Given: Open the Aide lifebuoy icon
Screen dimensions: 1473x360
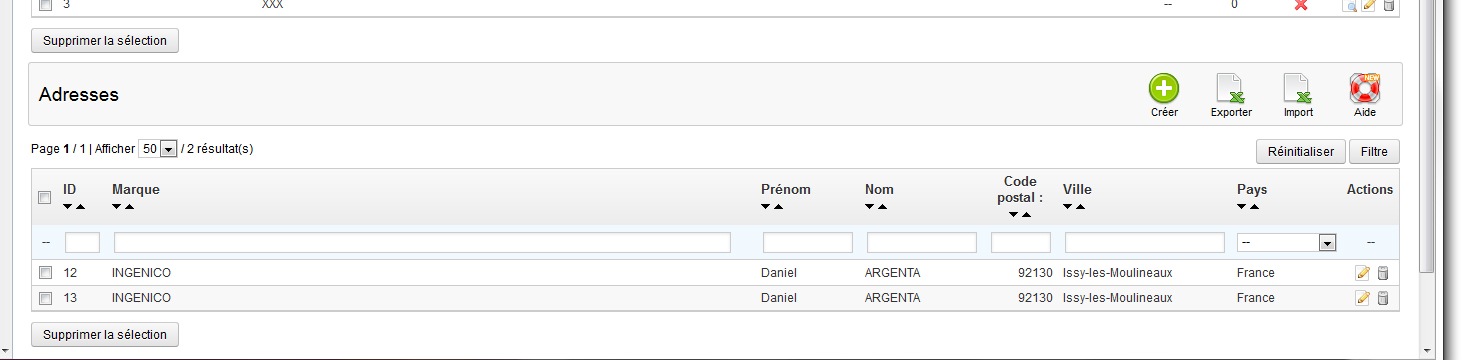Looking at the screenshot, I should coord(1365,88).
